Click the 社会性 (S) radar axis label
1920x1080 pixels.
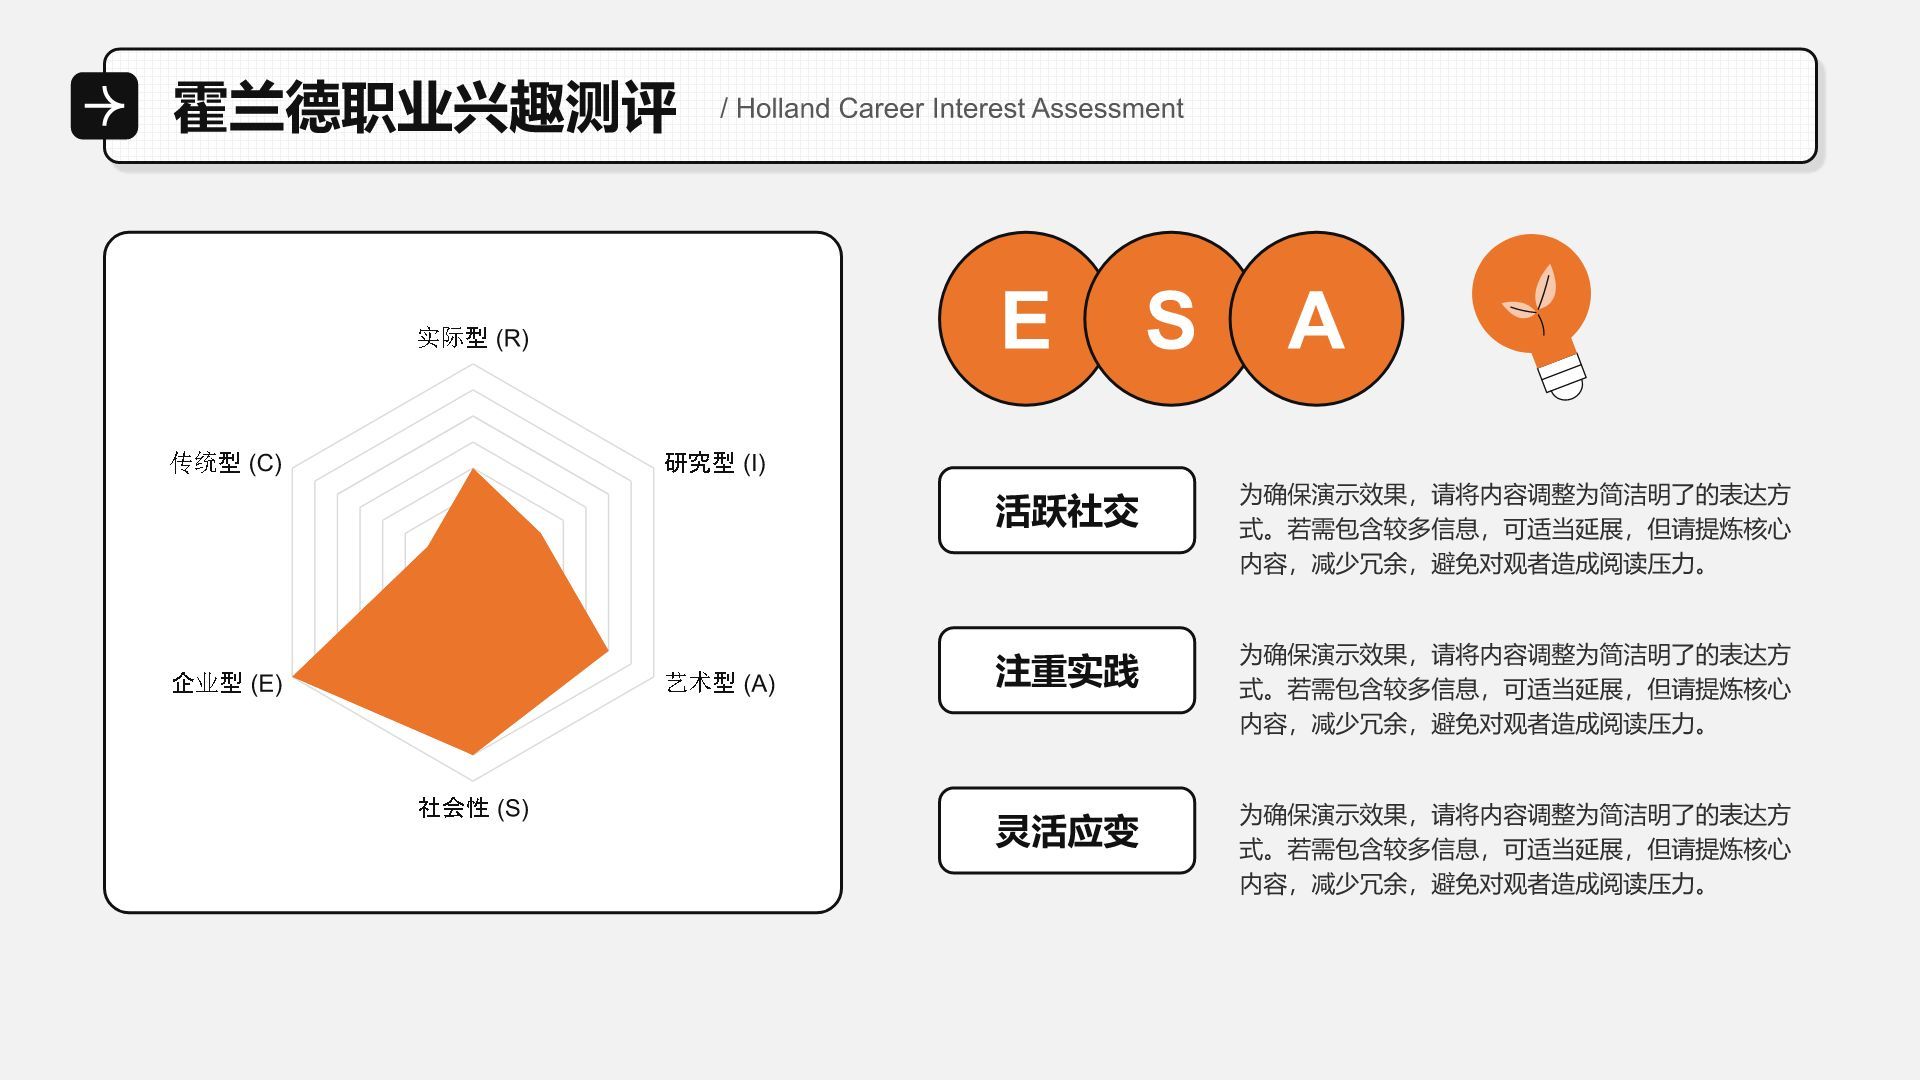pyautogui.click(x=473, y=808)
